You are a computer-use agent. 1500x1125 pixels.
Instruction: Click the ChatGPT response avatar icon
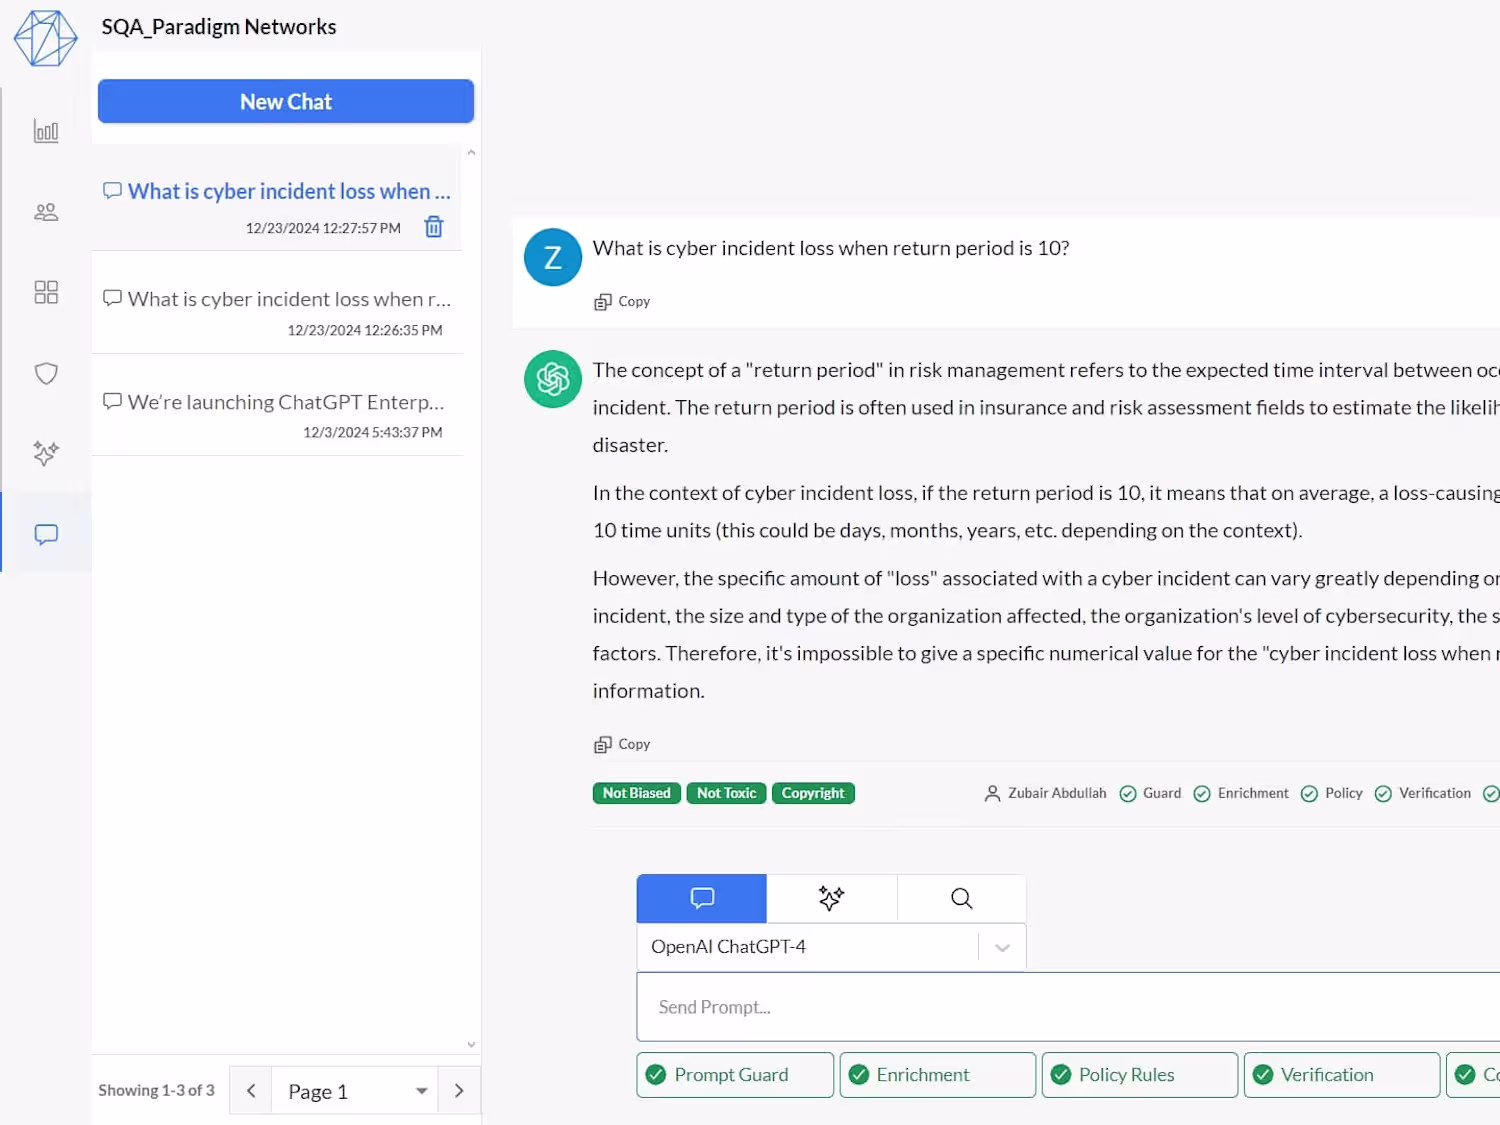553,379
